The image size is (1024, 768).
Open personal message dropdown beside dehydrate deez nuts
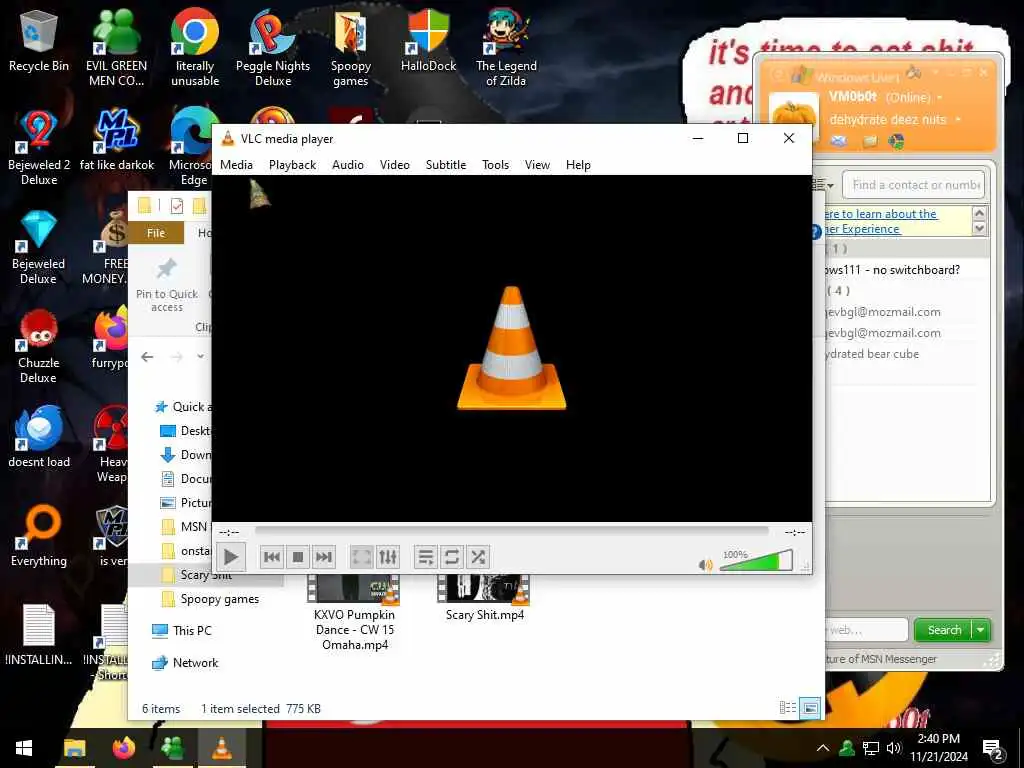point(957,120)
